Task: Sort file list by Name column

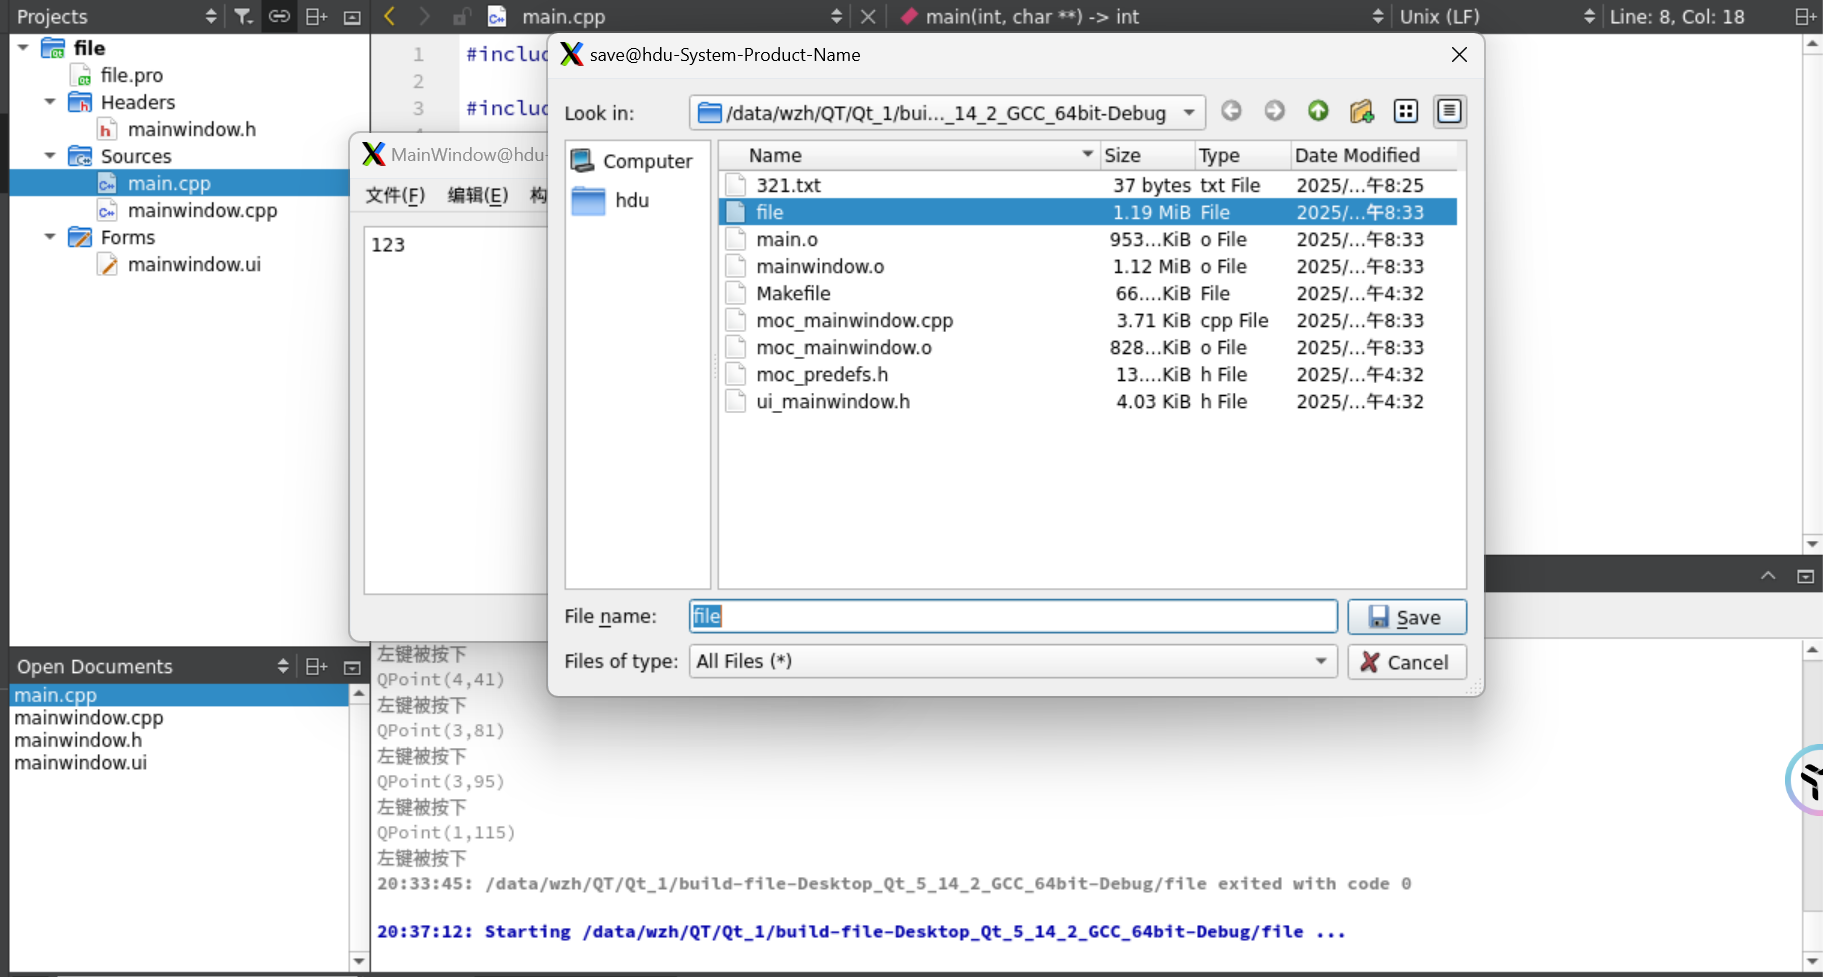Action: coord(909,155)
